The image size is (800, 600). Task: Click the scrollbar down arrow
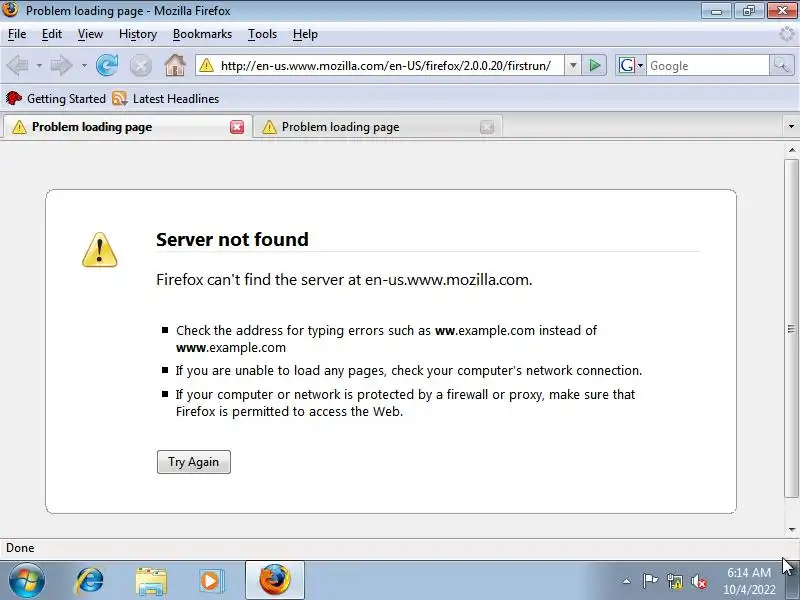pyautogui.click(x=791, y=530)
